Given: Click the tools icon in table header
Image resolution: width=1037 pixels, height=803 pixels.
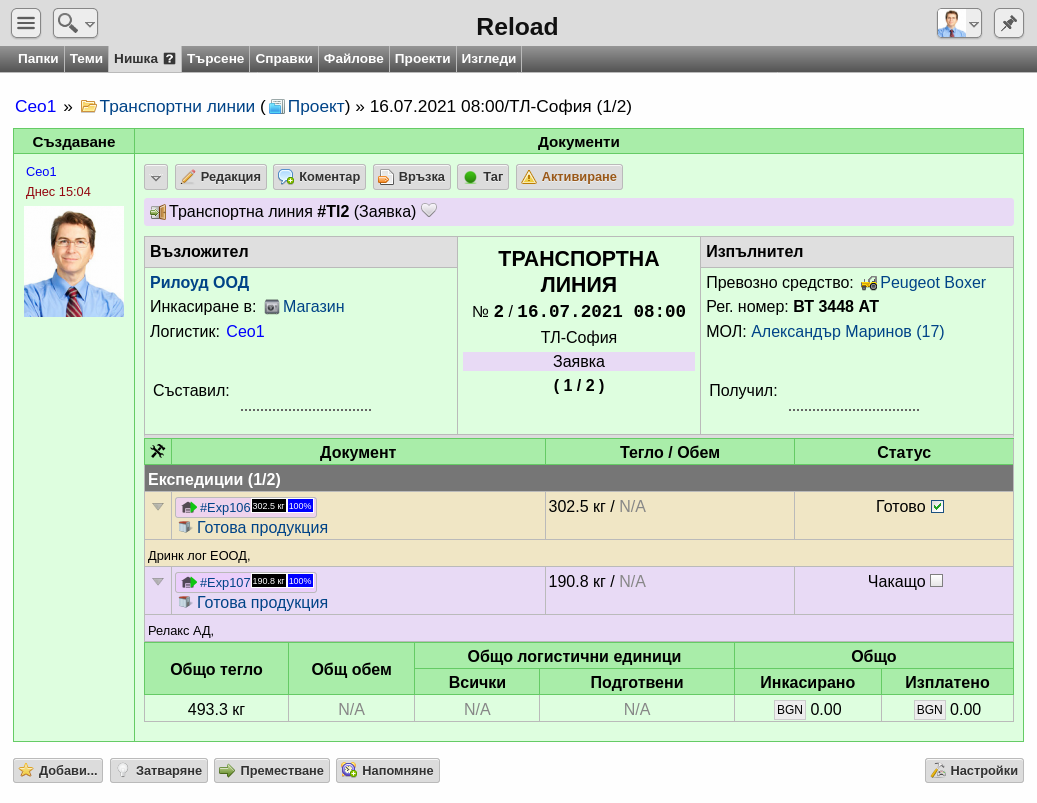Looking at the screenshot, I should [157, 452].
